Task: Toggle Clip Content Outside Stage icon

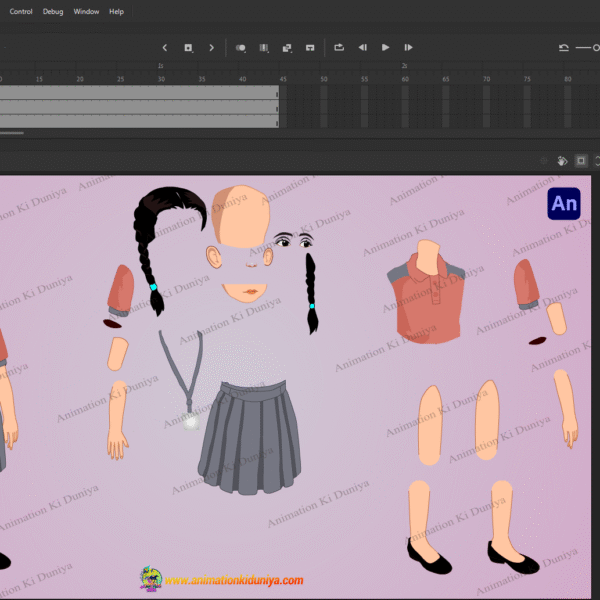Action: point(581,161)
